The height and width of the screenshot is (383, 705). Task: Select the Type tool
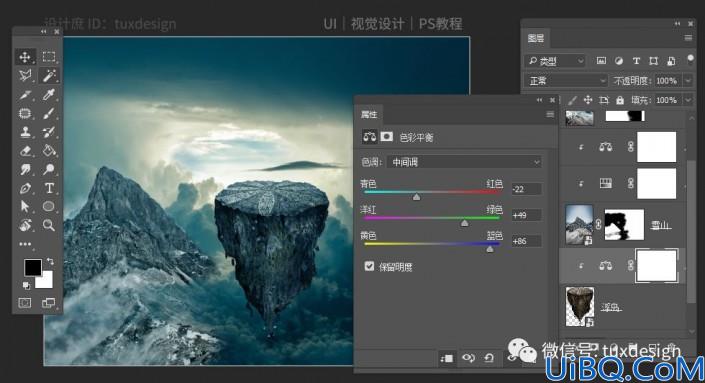point(49,188)
